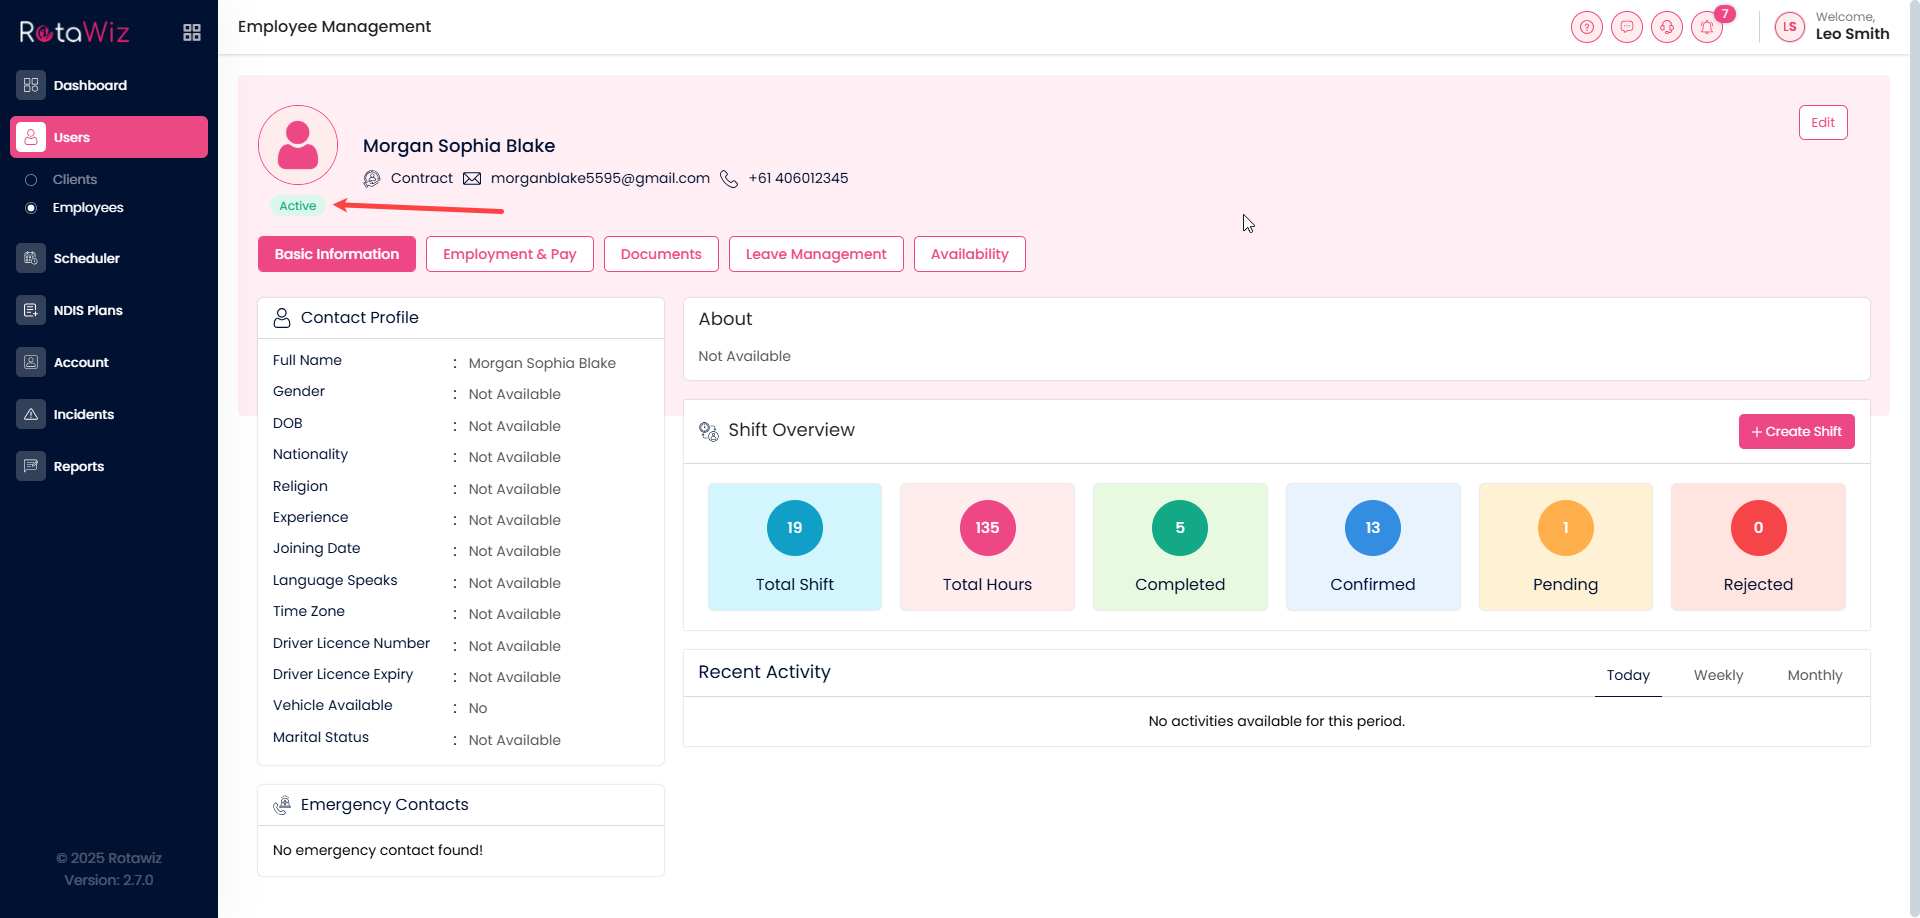
Task: Expand the Users sidebar section
Action: (x=109, y=137)
